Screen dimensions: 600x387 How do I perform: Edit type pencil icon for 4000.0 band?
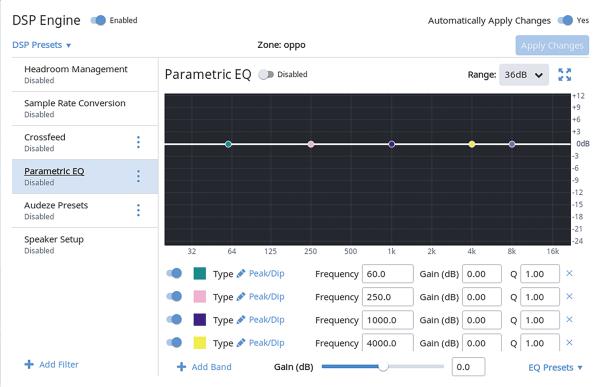[241, 342]
